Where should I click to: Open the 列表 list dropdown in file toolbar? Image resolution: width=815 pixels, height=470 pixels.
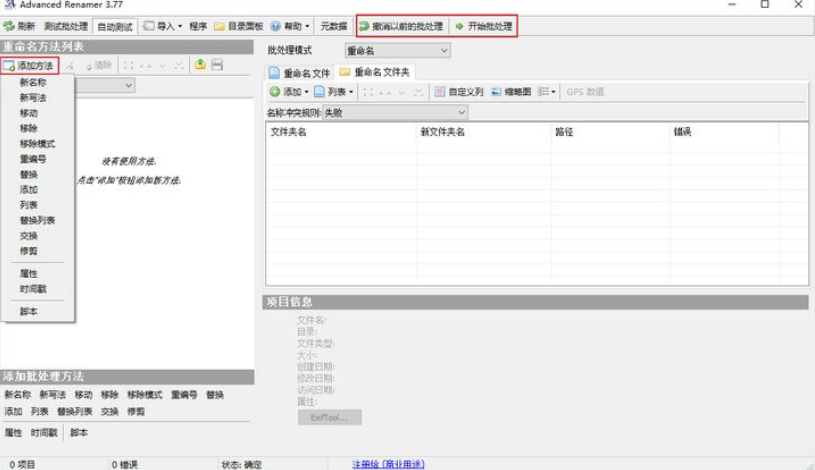334,92
